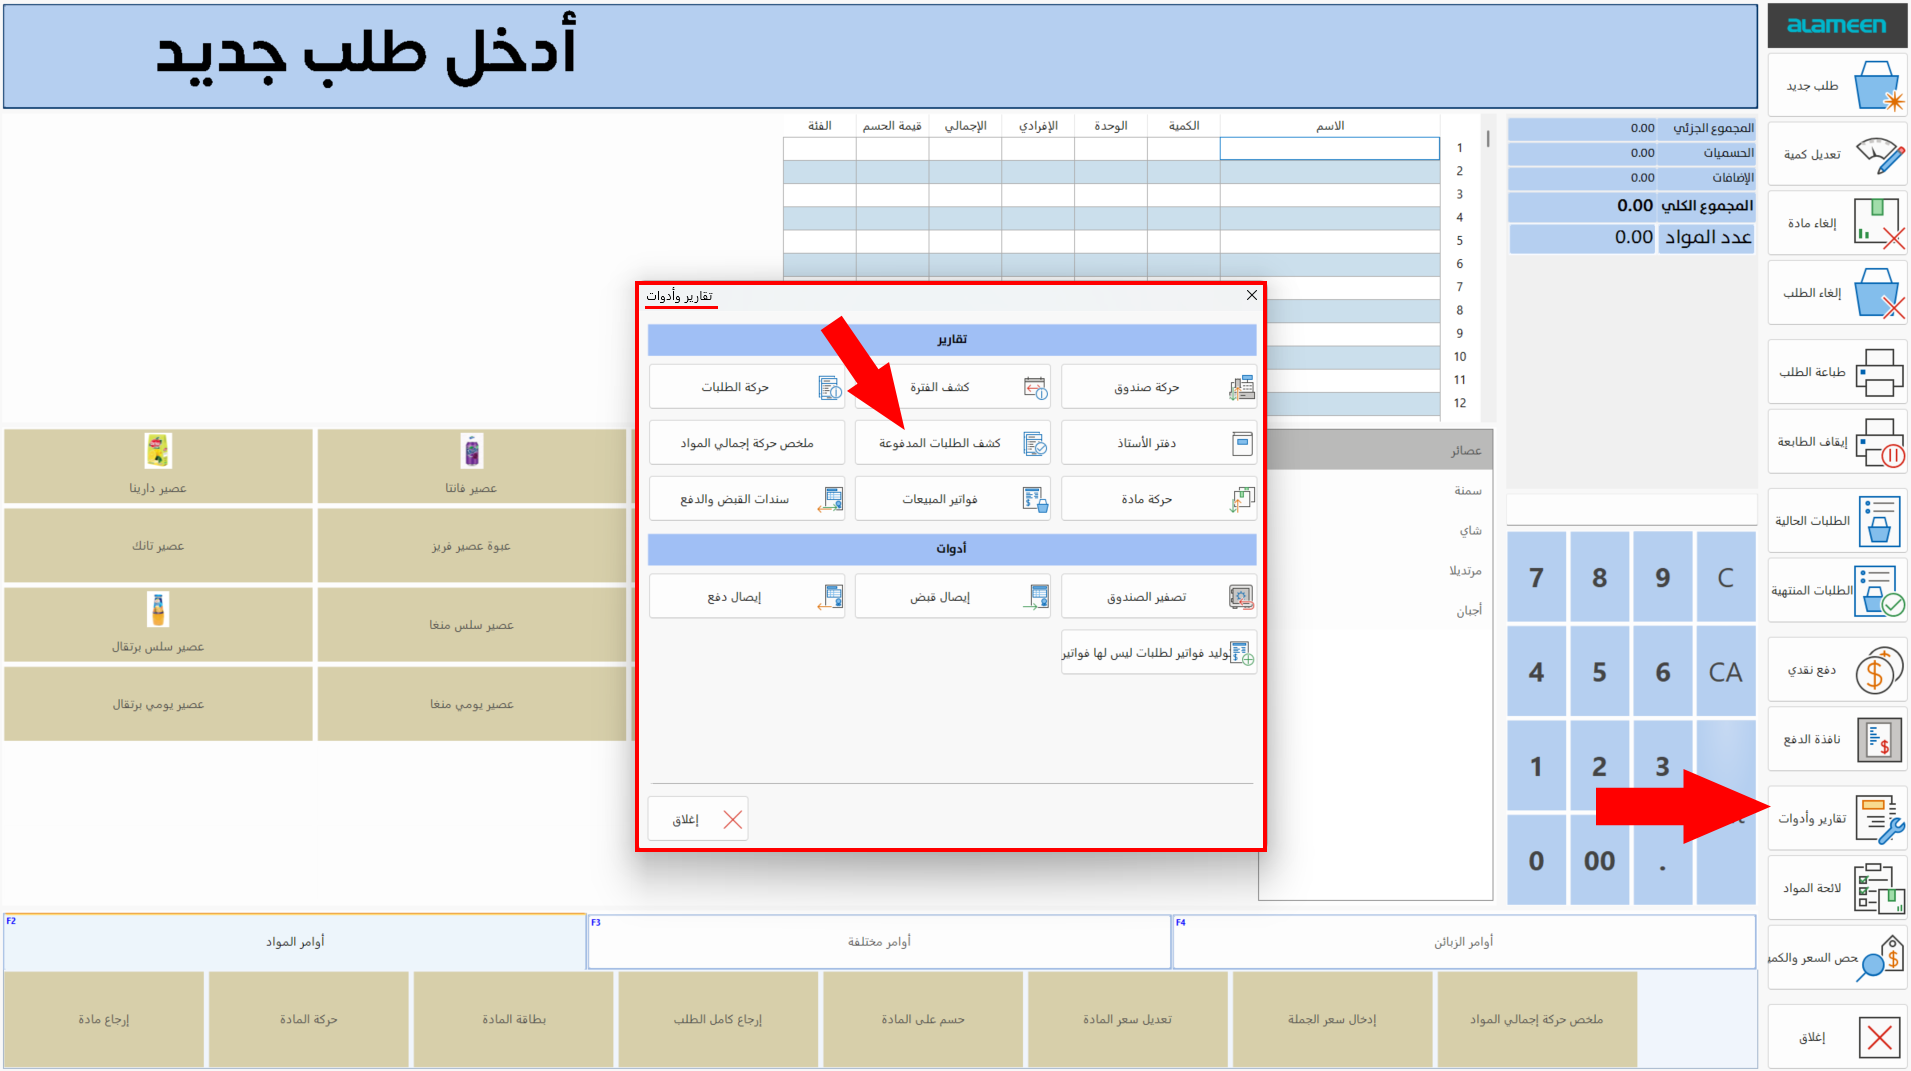Viewport: 1911px width, 1071px height.
Task: Open period statement report (كشف الفترة)
Action: 952,387
